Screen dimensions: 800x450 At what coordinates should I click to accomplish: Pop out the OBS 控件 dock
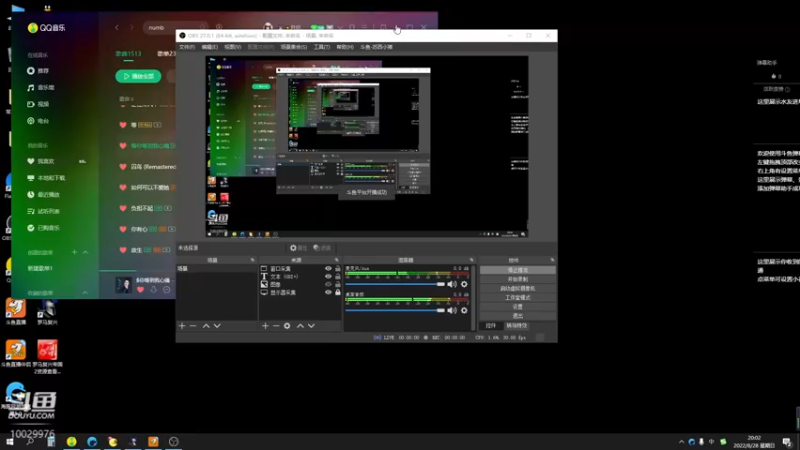coord(553,260)
